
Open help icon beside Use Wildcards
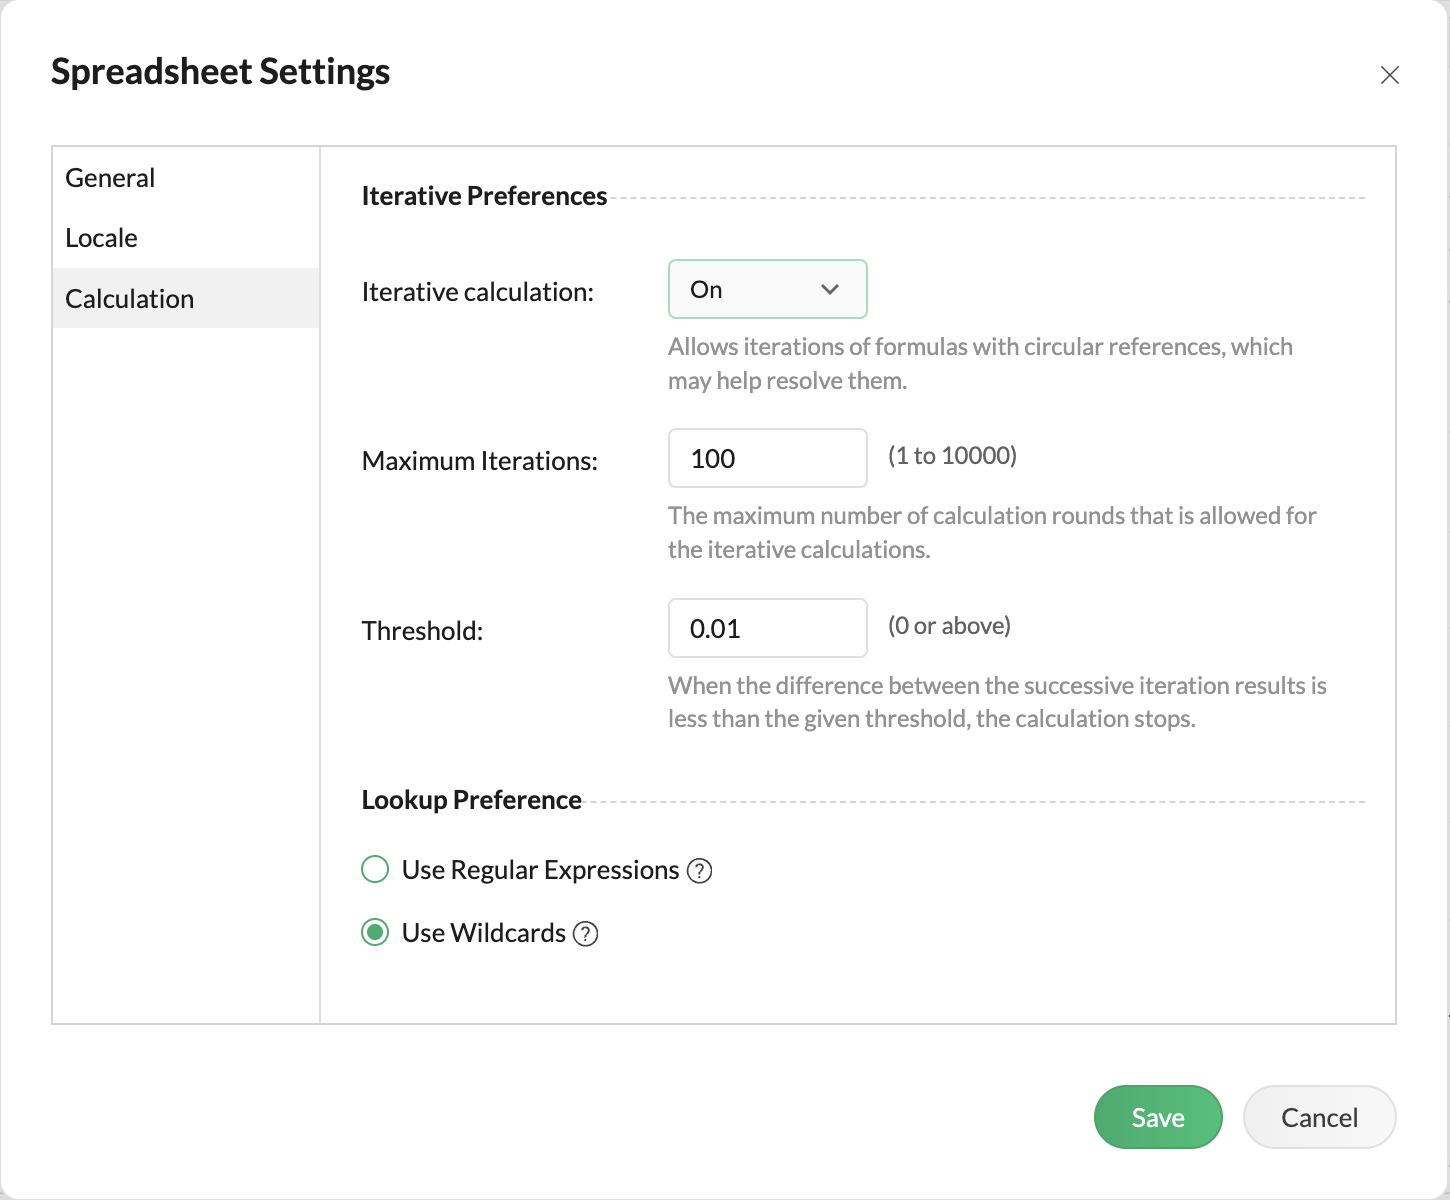[586, 934]
